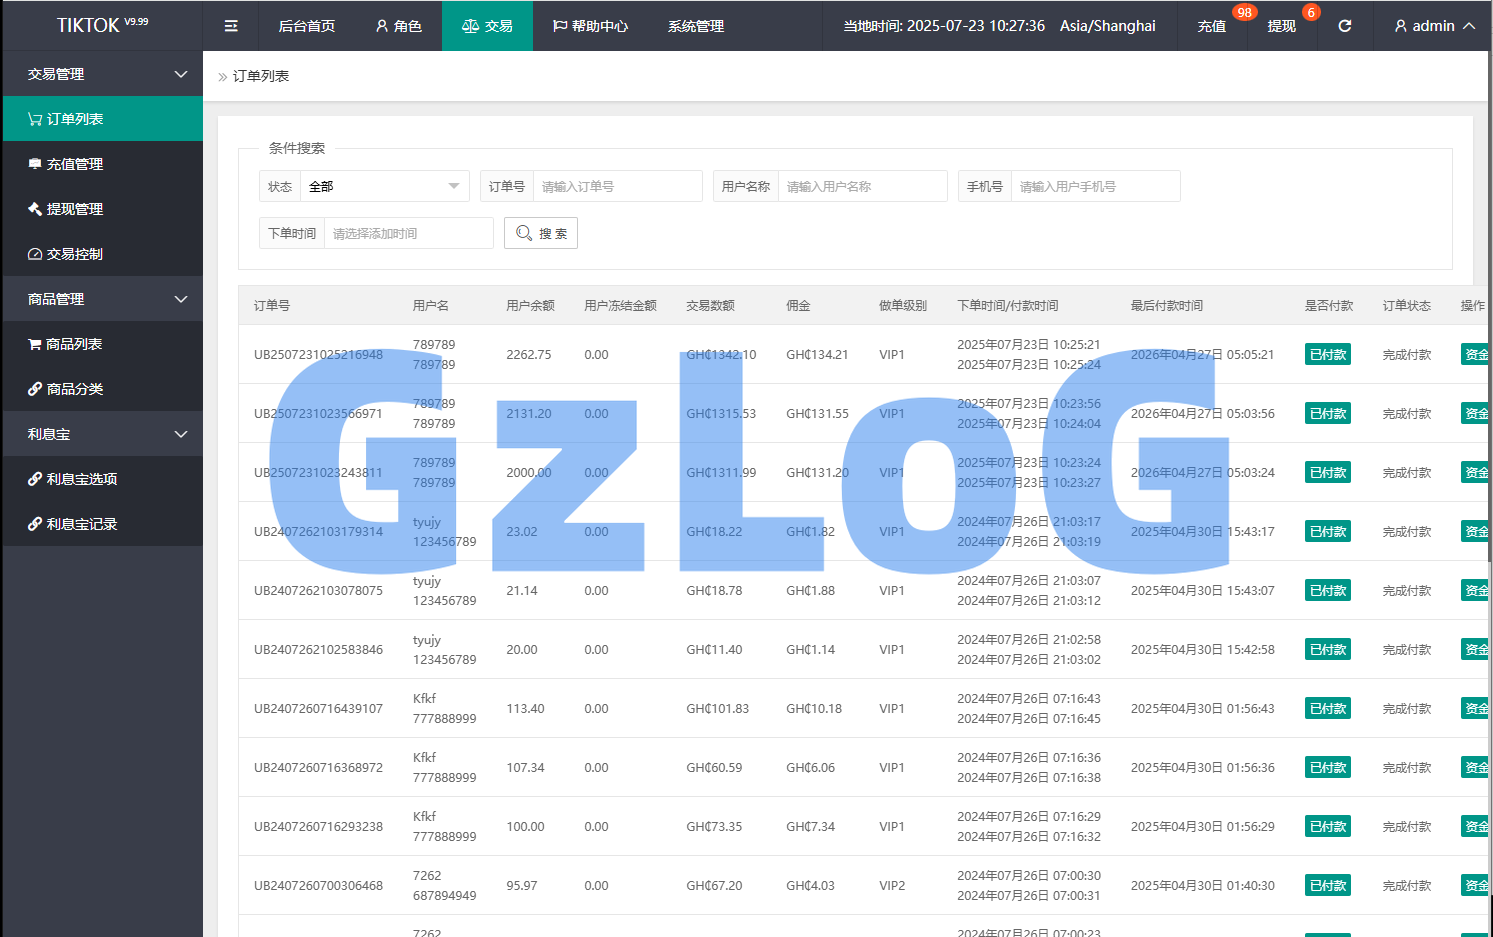Click amount GH₵101.83
The image size is (1493, 937).
tap(717, 708)
